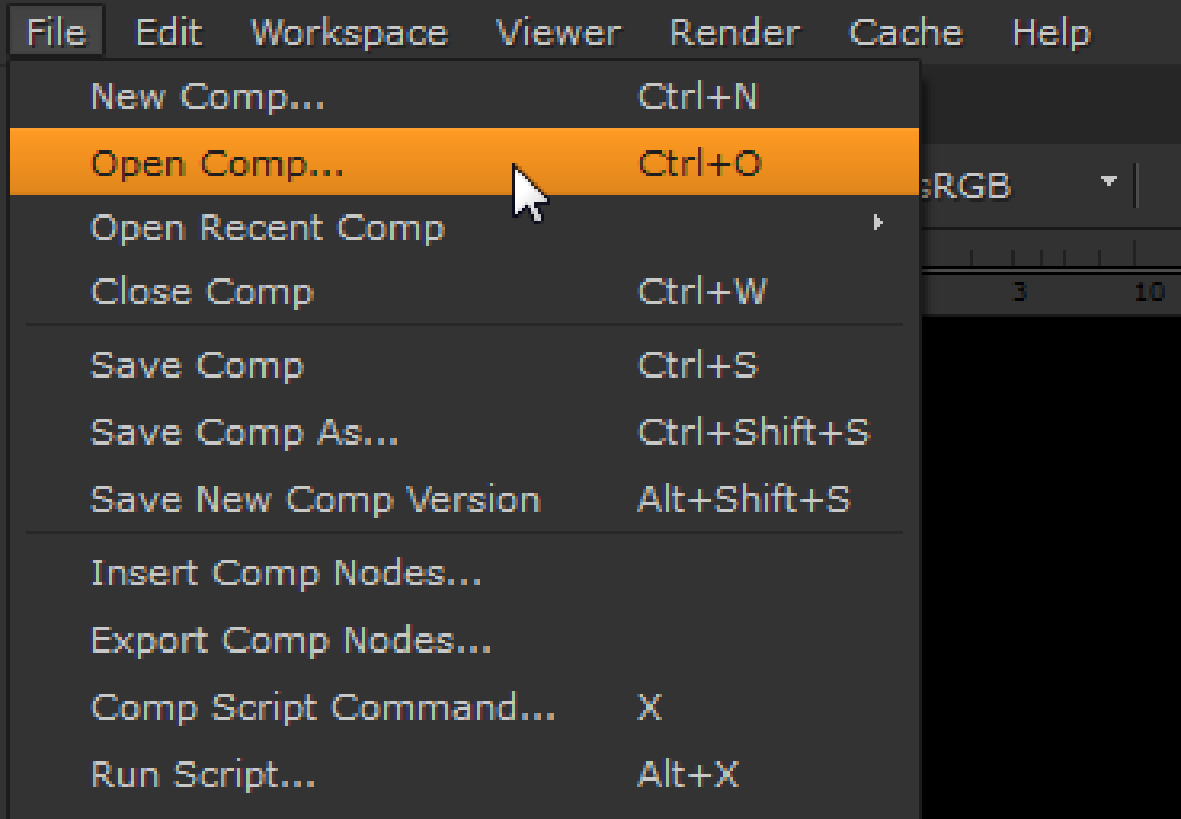Screen dimensions: 1181x819
Task: Open the Cache menu
Action: pyautogui.click(x=905, y=33)
